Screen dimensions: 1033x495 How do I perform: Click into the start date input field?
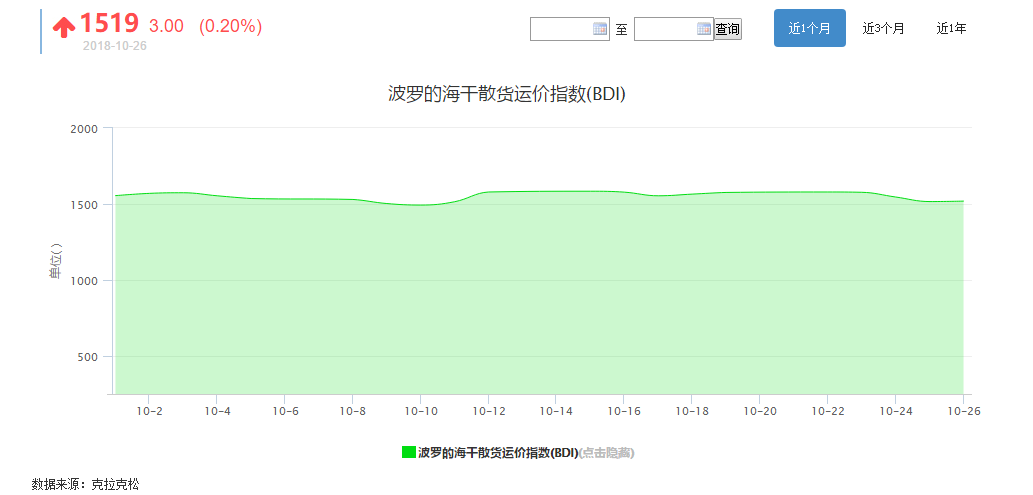pos(569,28)
